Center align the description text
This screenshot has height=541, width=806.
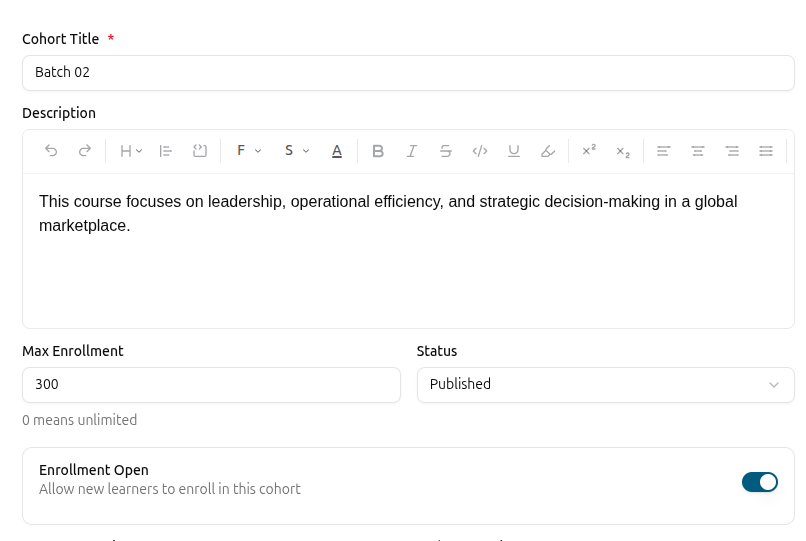click(698, 151)
